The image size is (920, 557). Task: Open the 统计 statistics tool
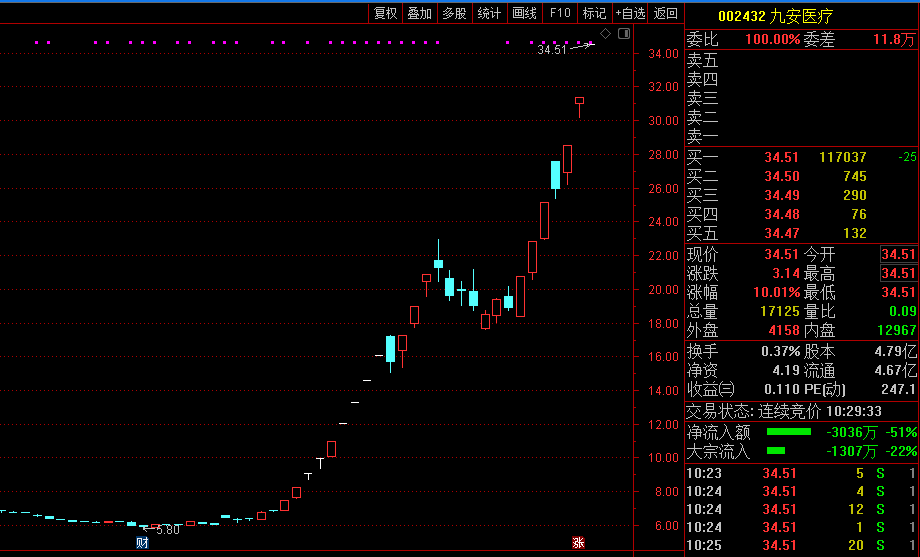(489, 13)
